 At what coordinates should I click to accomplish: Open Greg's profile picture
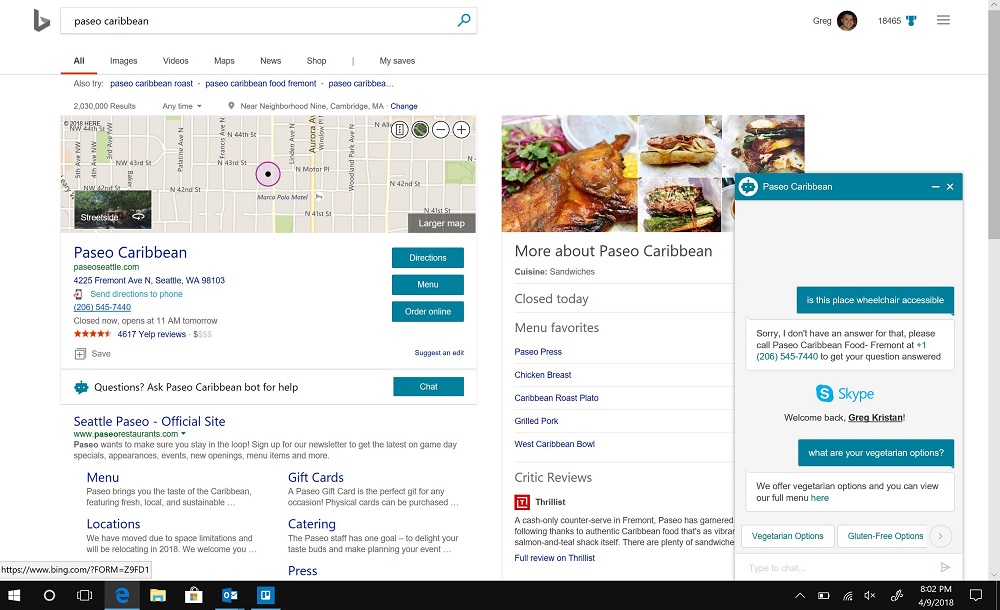tap(847, 21)
